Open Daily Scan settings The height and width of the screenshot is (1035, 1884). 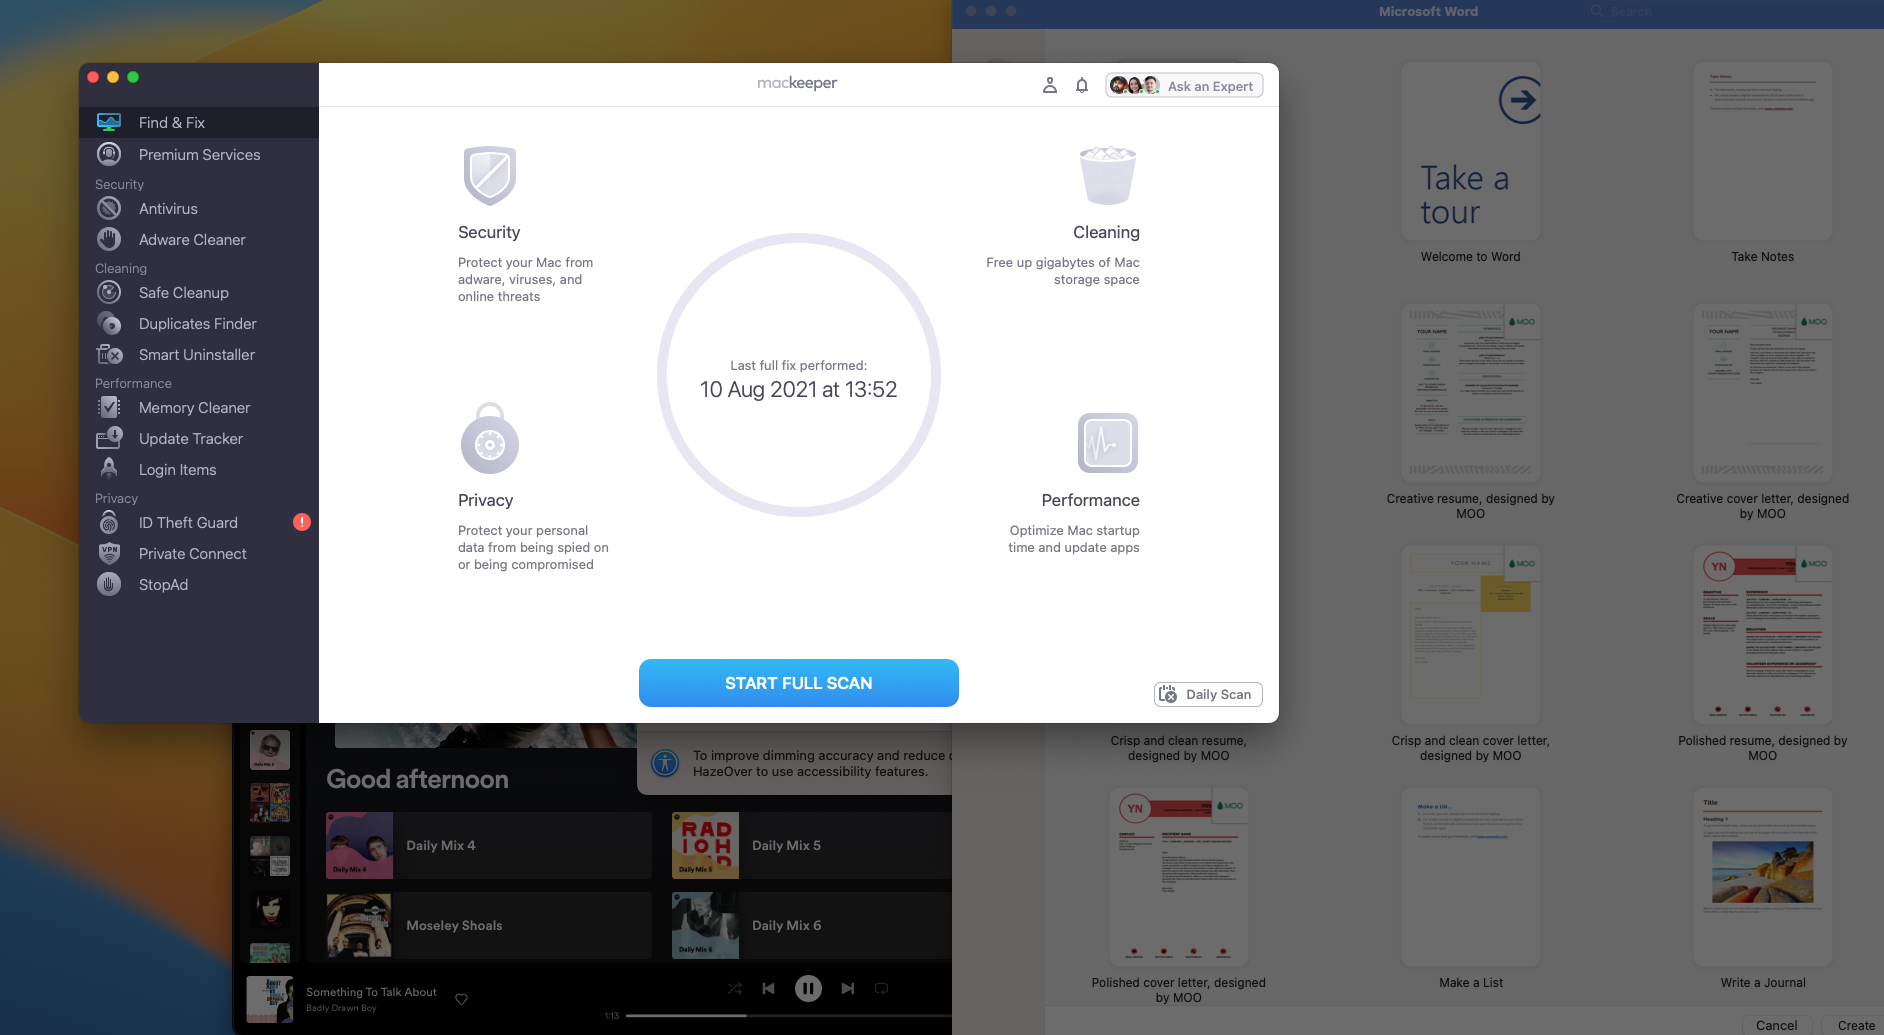pyautogui.click(x=1208, y=694)
